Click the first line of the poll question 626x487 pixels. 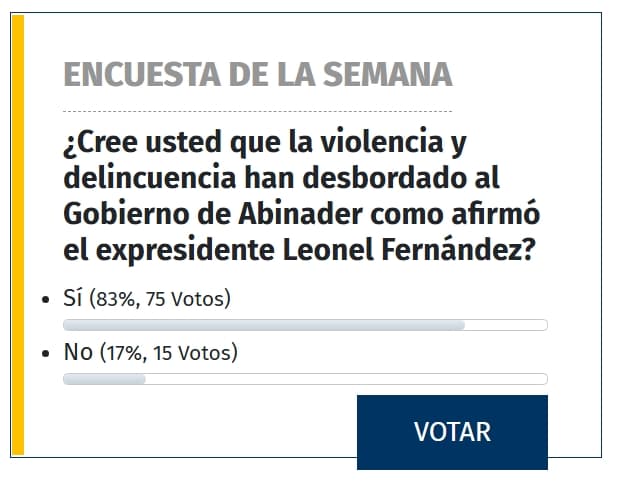[265, 143]
